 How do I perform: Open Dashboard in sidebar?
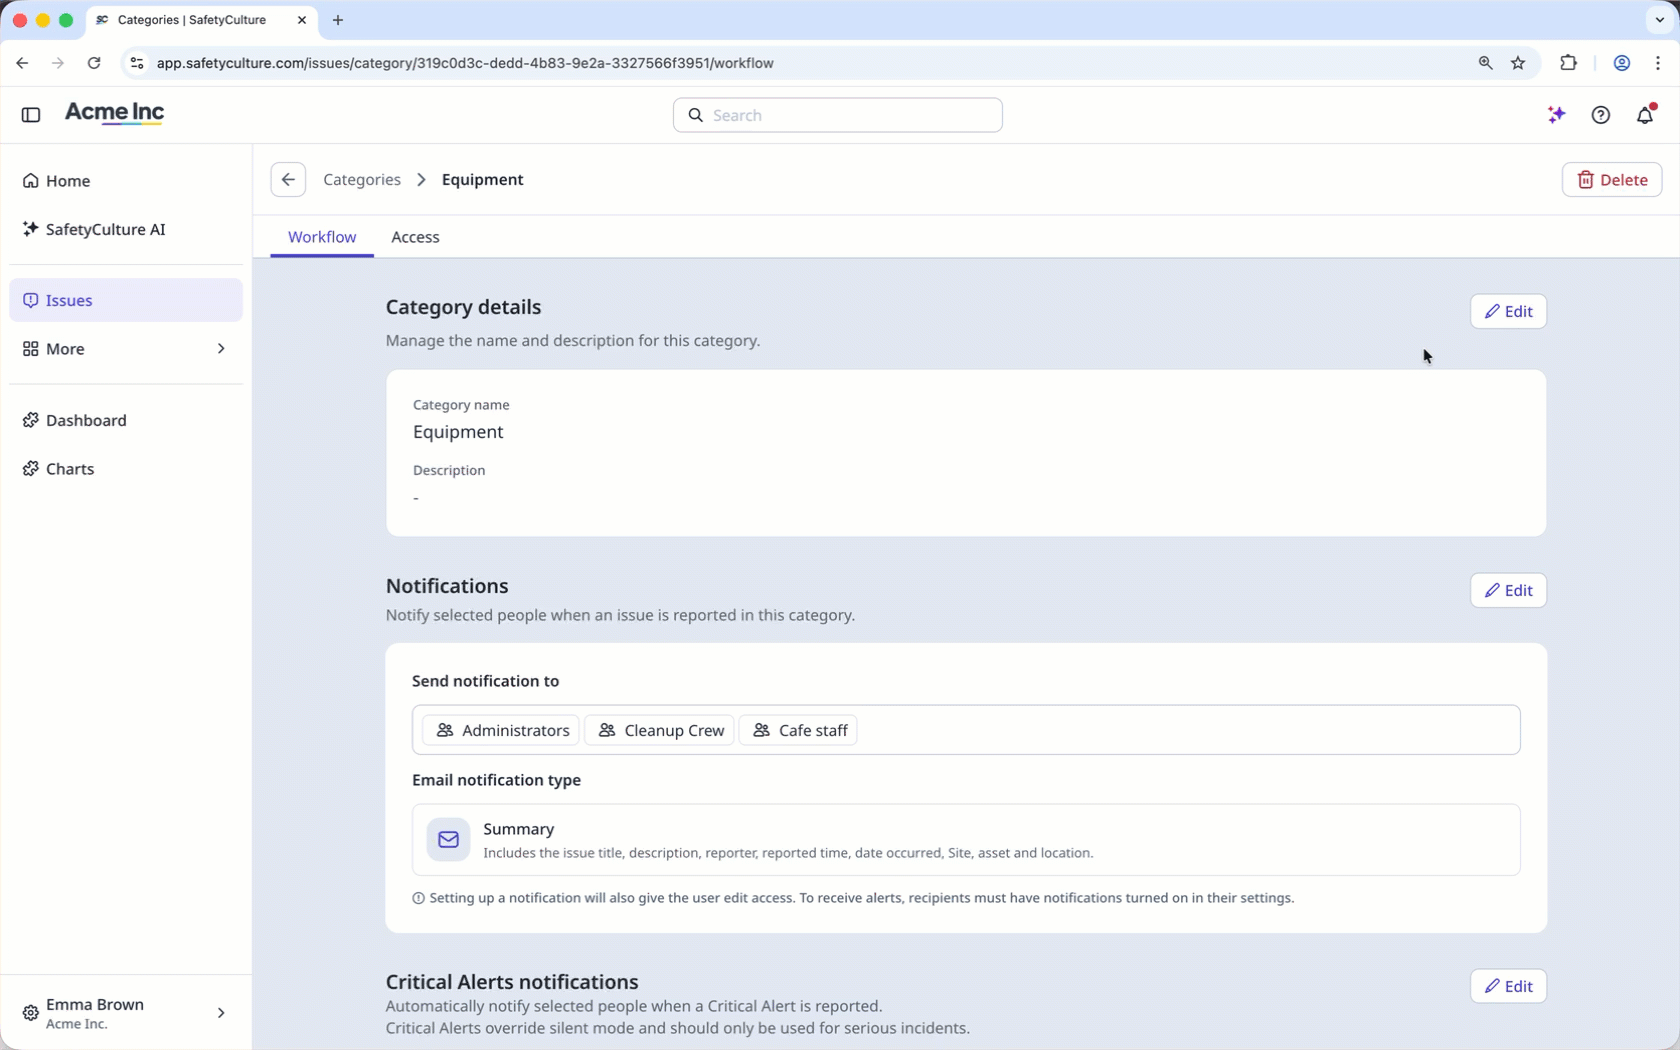pos(126,420)
